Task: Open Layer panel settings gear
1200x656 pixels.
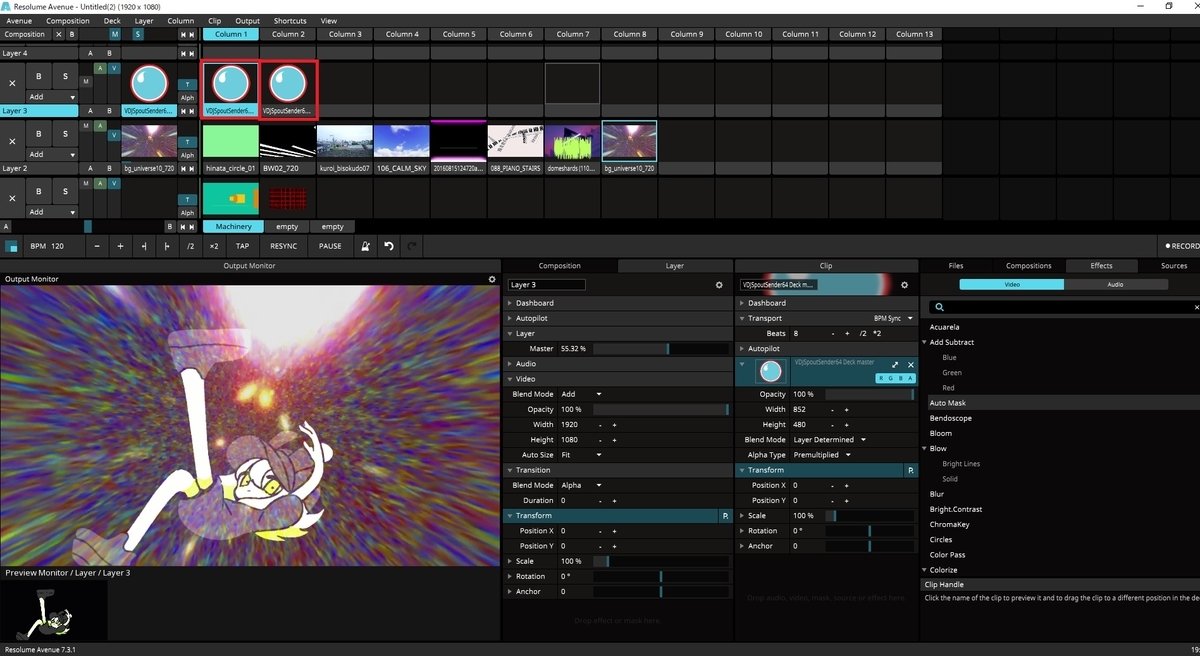Action: (718, 285)
